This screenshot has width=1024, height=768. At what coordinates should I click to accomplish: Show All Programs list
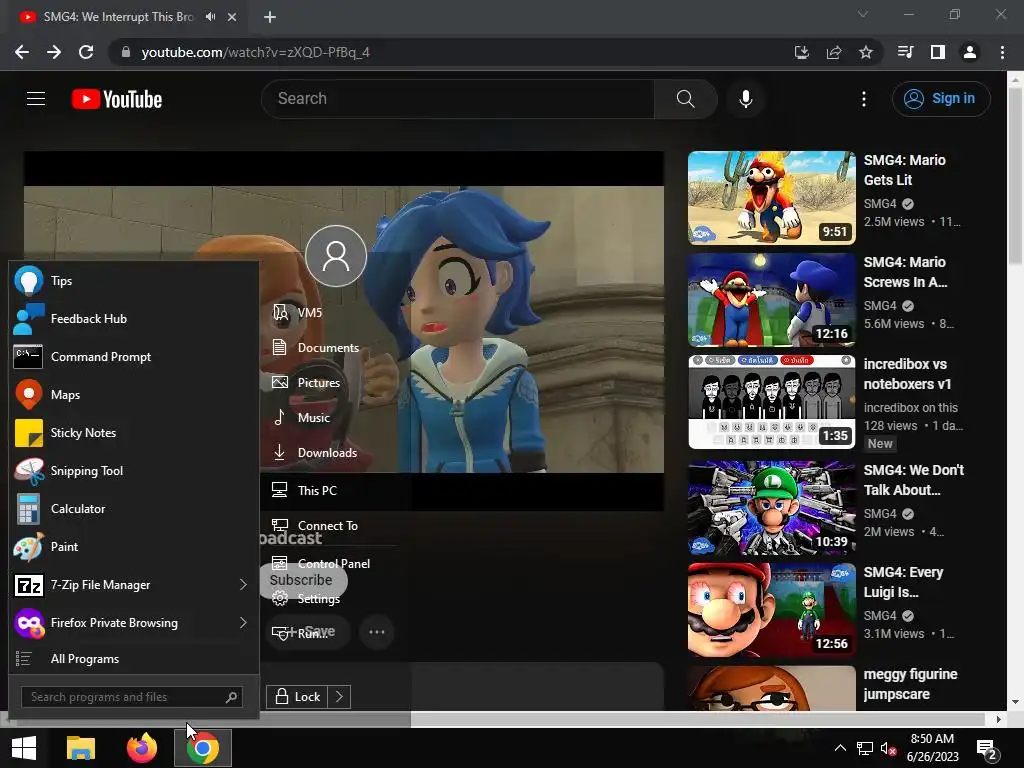[x=134, y=659]
